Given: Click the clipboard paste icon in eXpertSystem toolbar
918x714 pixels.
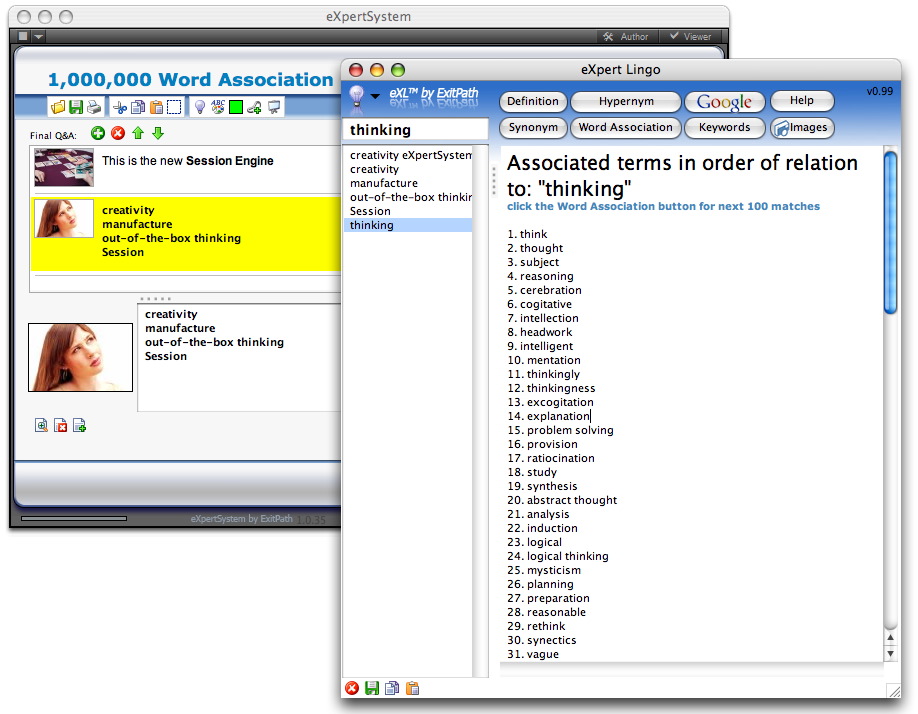Looking at the screenshot, I should click(156, 107).
